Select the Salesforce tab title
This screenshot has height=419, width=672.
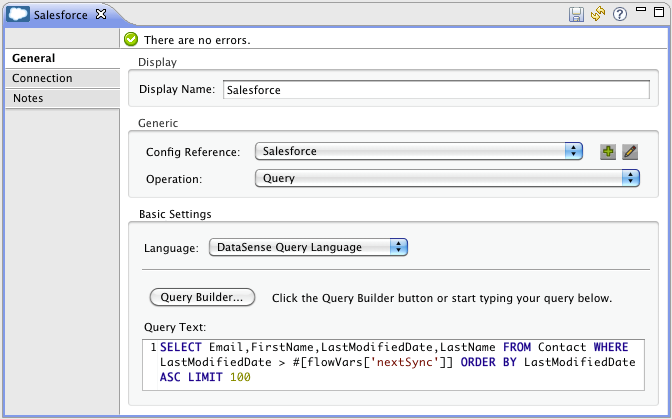[x=61, y=15]
